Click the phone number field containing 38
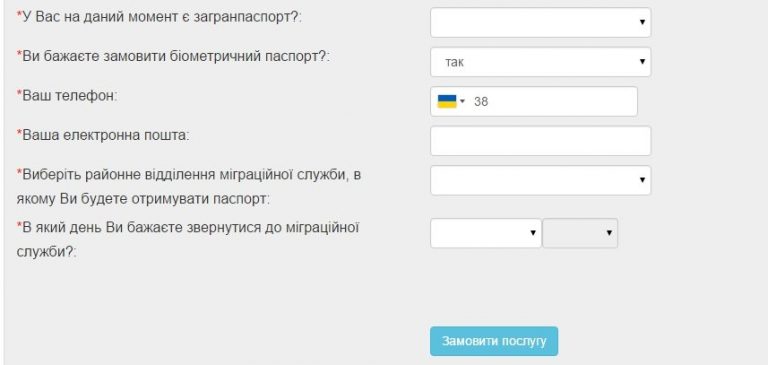This screenshot has height=365, width=768. pyautogui.click(x=534, y=101)
